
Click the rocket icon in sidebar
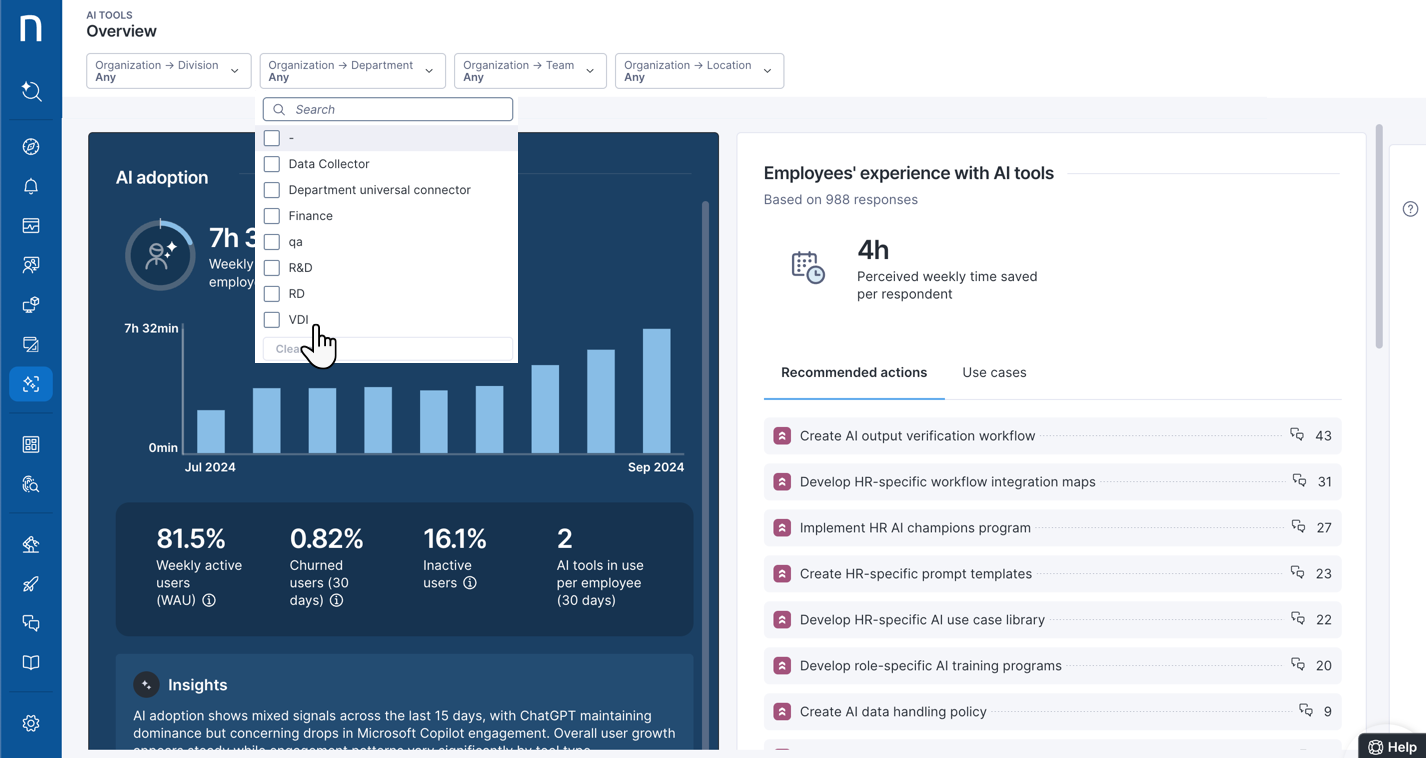(31, 584)
